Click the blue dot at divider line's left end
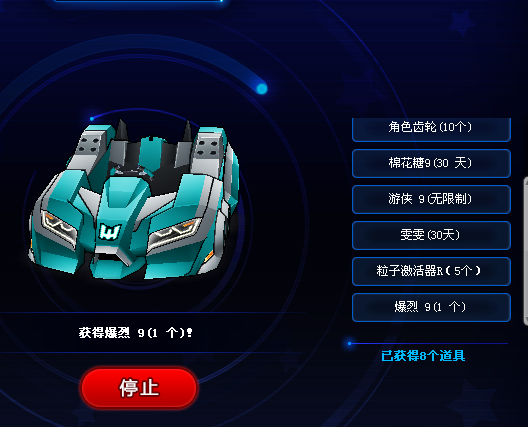Screen dimensions: 528x427 click(350, 343)
